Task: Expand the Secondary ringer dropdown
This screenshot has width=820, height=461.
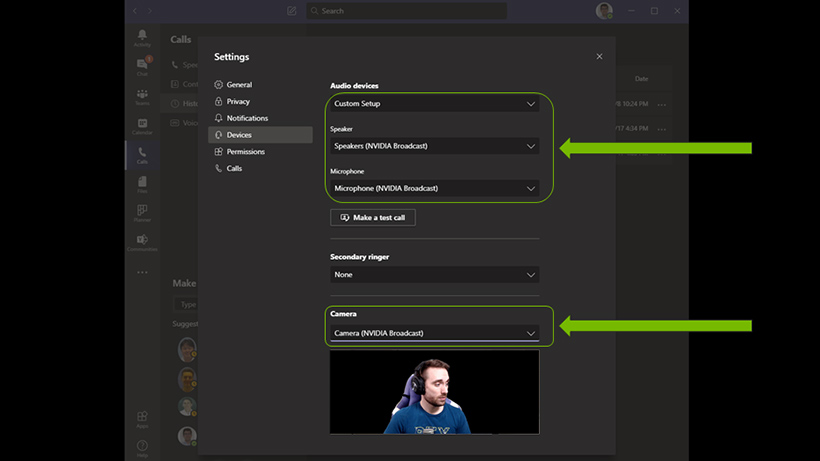Action: coord(434,274)
